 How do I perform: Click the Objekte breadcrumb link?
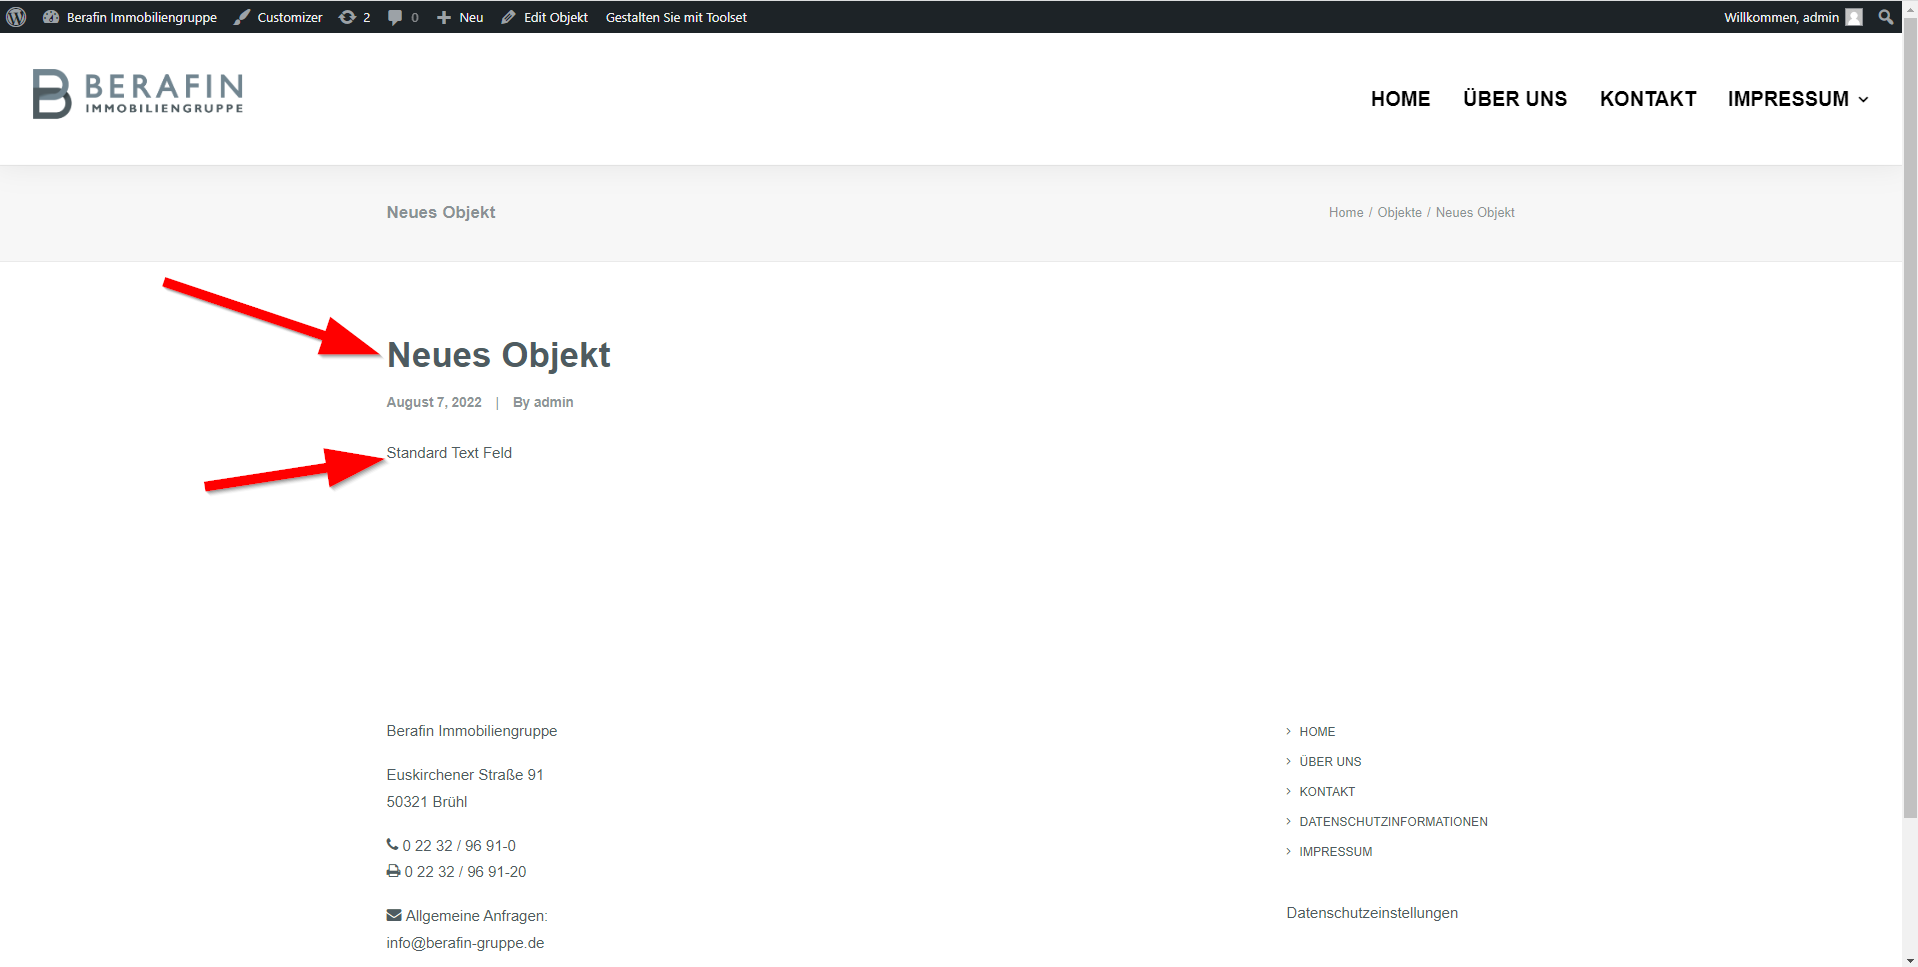pos(1399,213)
